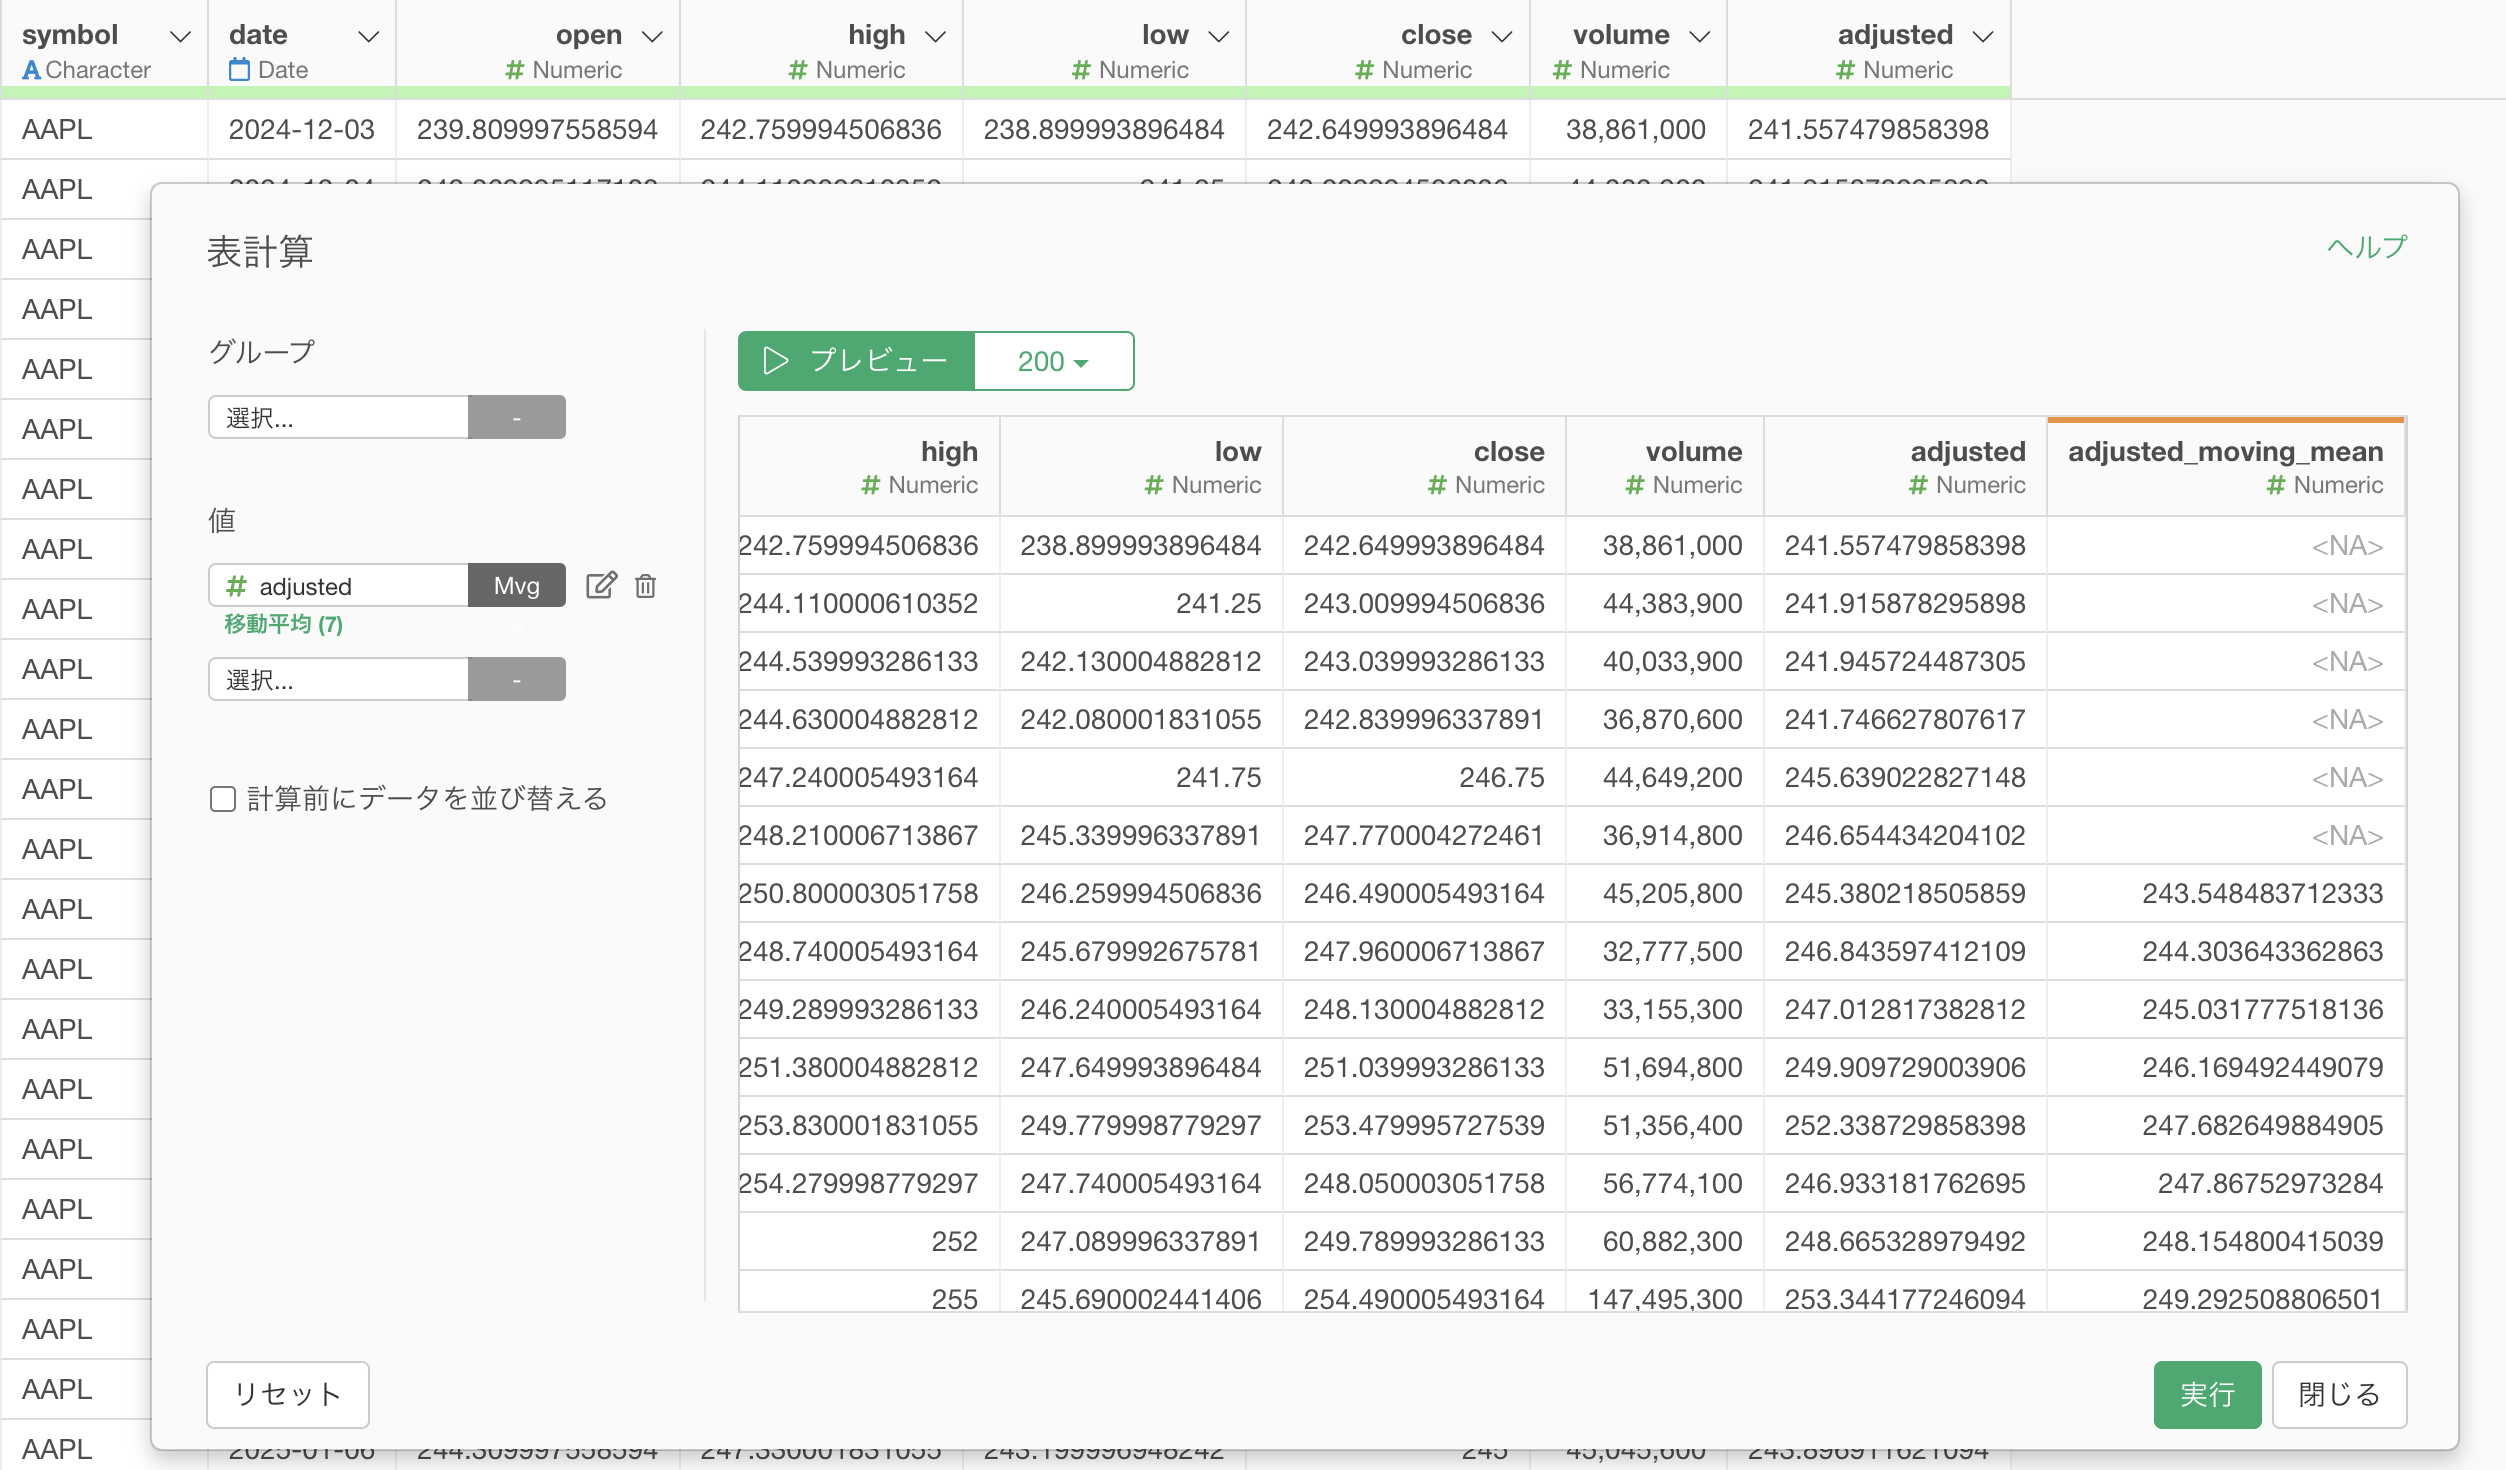
Task: Enable sorting data before calculation checkbox
Action: tap(223, 799)
